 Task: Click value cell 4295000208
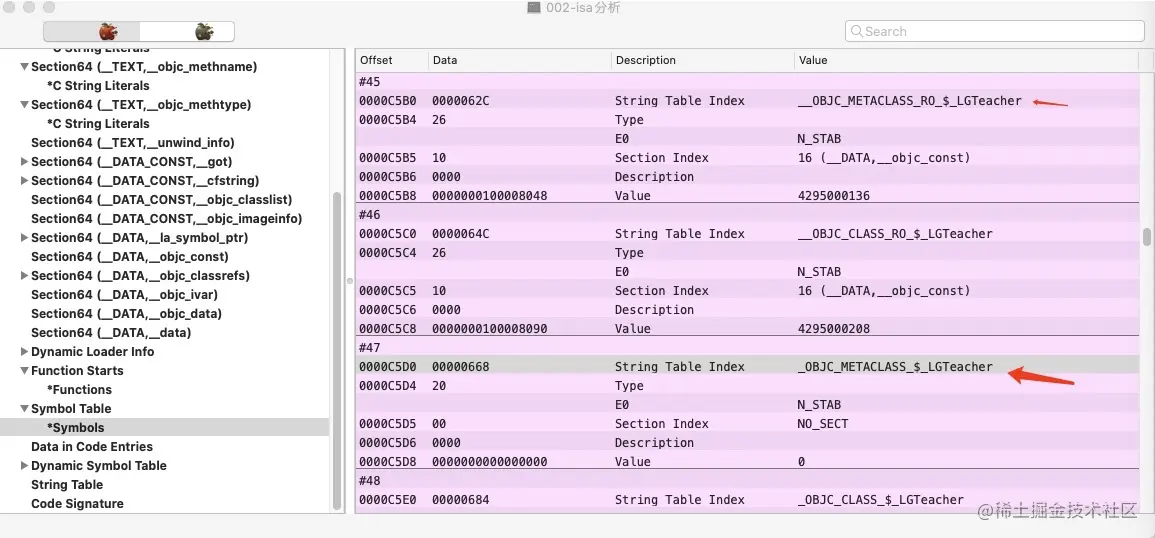click(833, 329)
